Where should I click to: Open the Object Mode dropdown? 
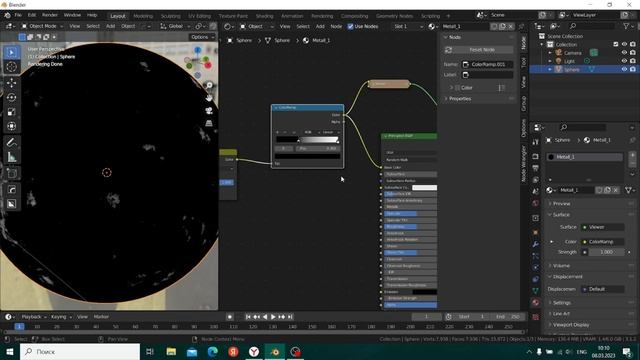point(42,26)
